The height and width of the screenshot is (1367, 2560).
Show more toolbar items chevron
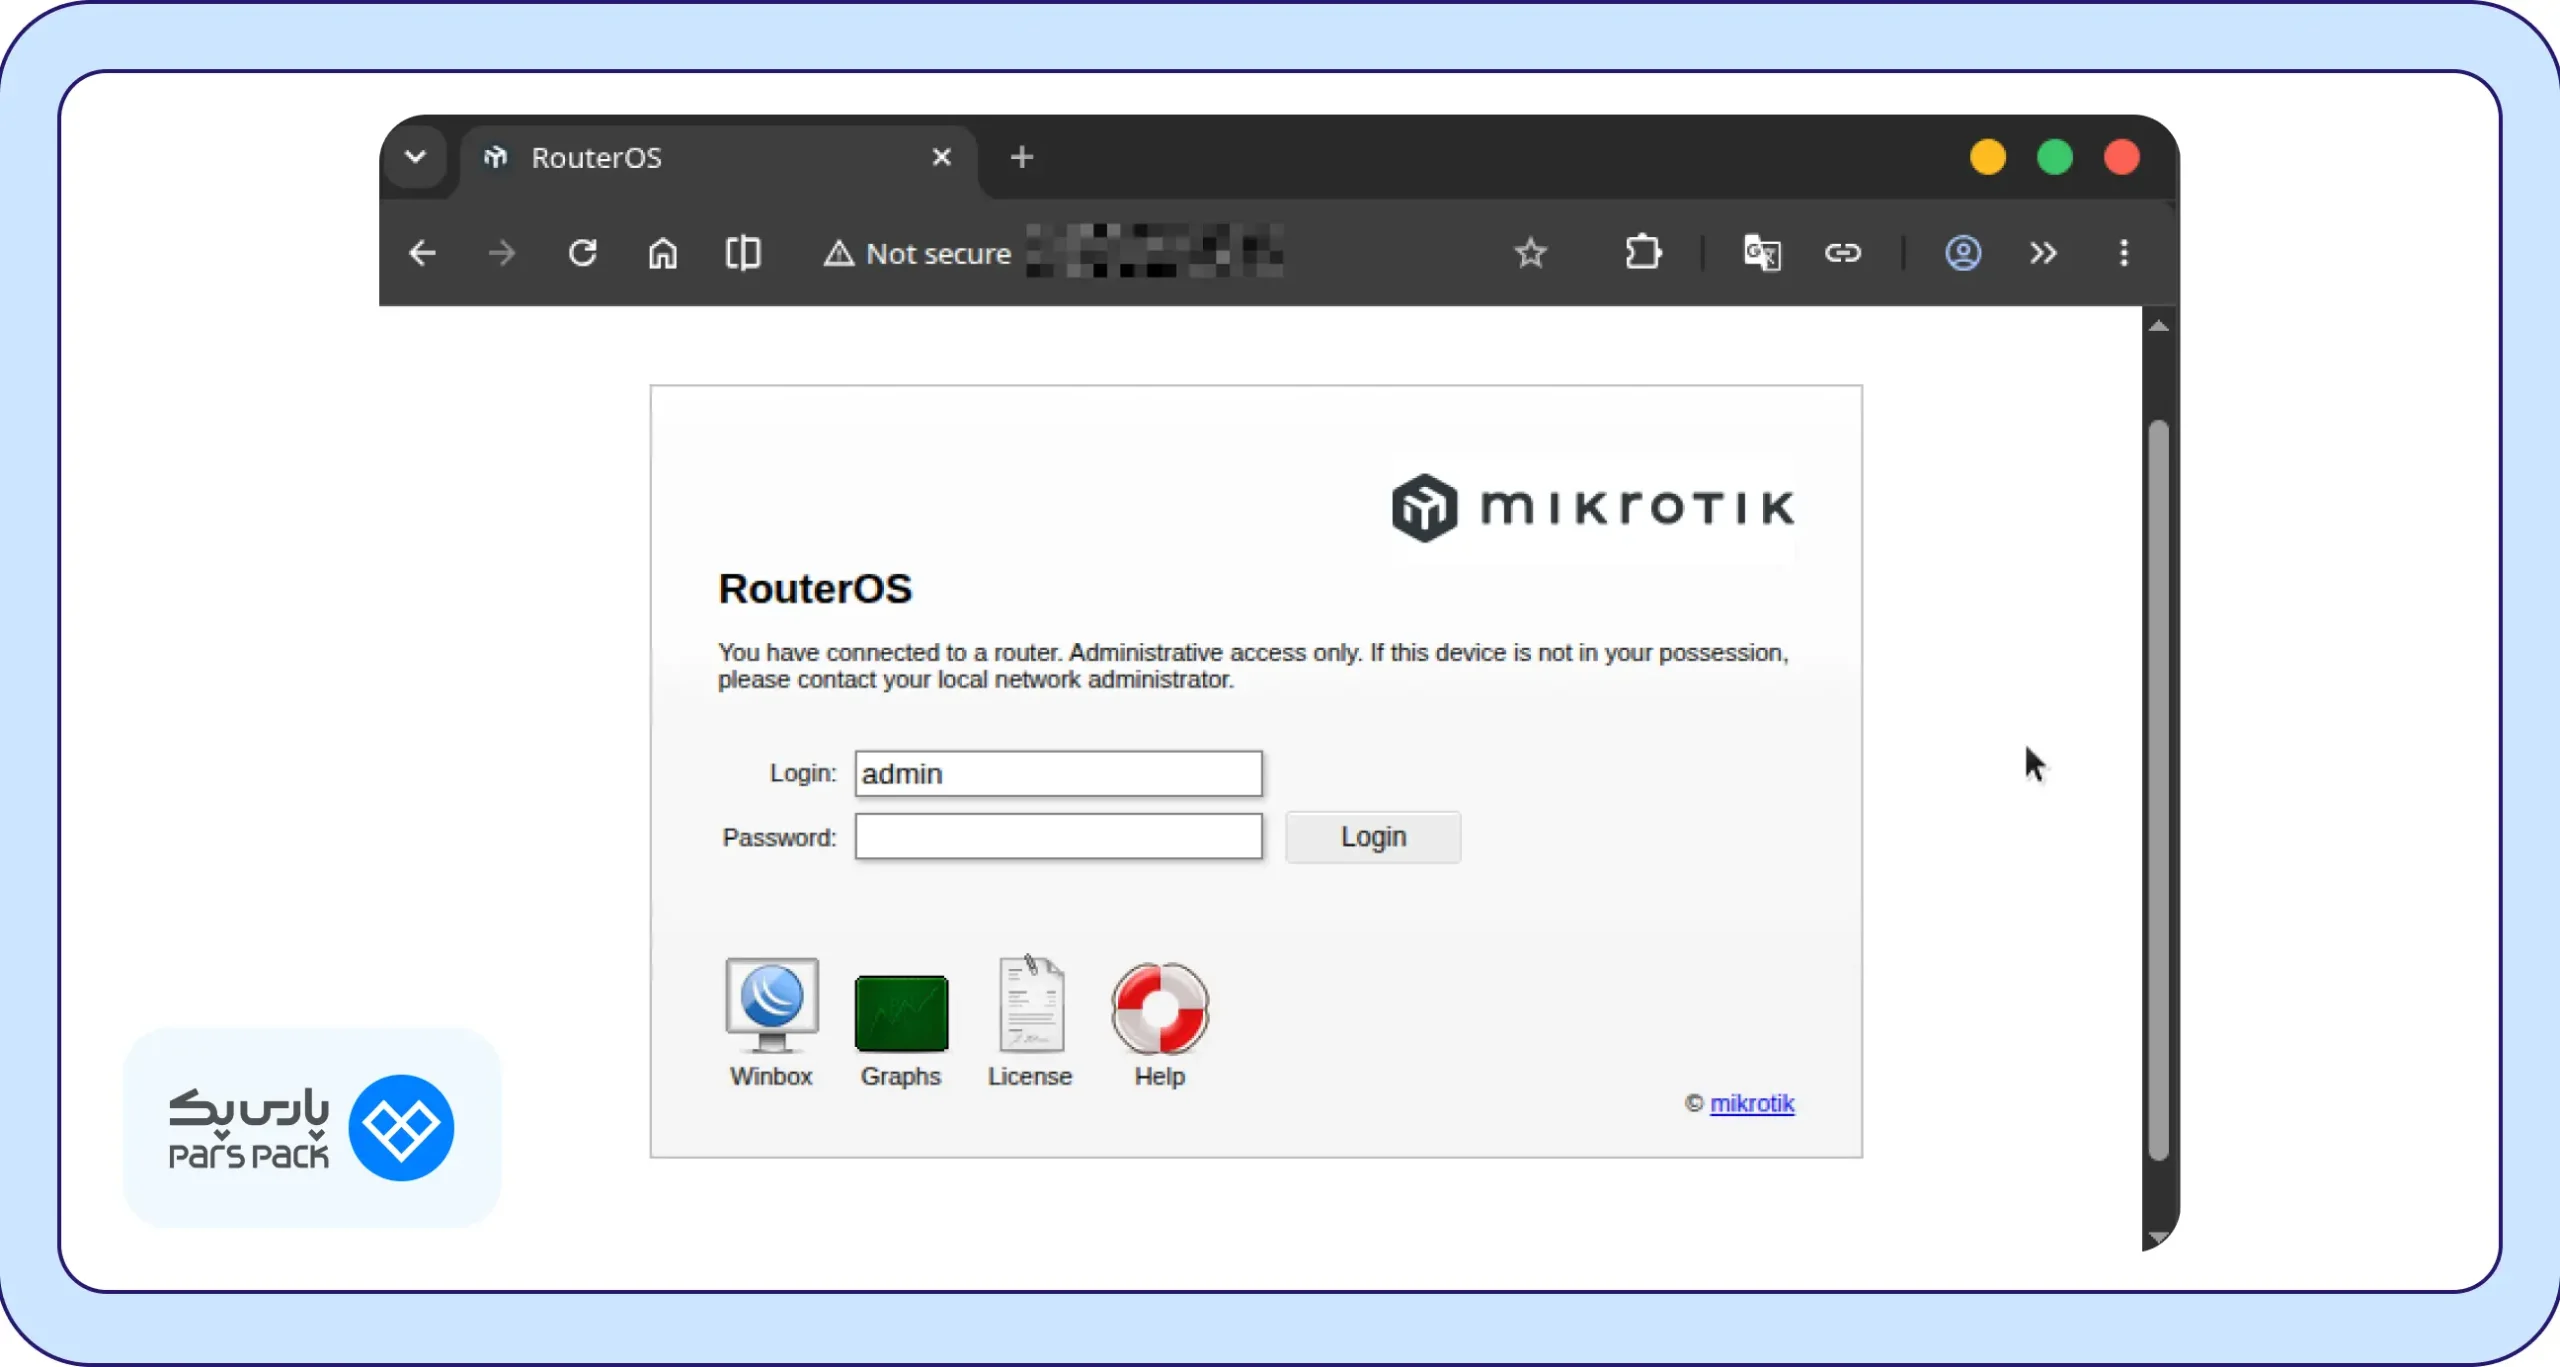pyautogui.click(x=2043, y=253)
